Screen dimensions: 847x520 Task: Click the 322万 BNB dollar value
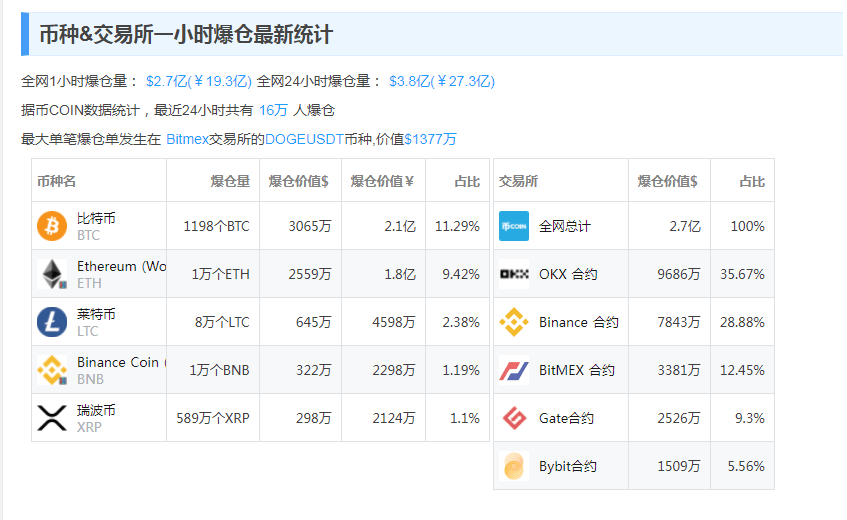[313, 370]
